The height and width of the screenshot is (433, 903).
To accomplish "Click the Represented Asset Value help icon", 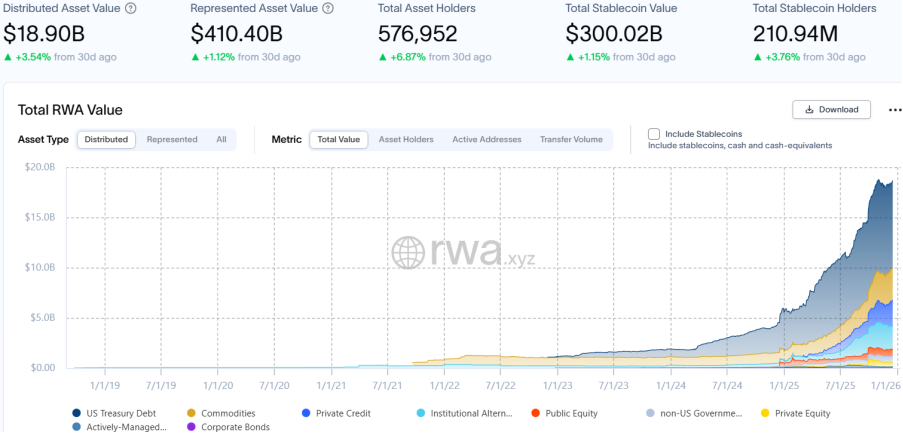I will [x=328, y=9].
